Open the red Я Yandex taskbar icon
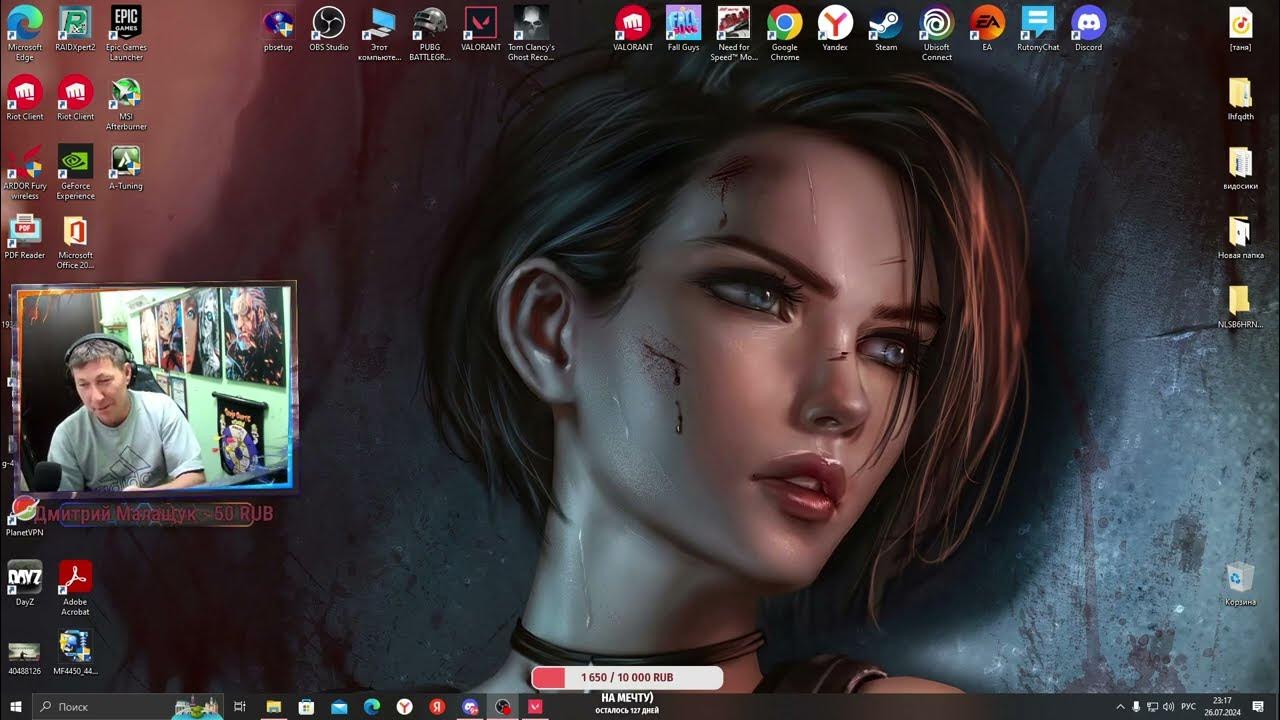The width and height of the screenshot is (1280, 720). (x=437, y=707)
